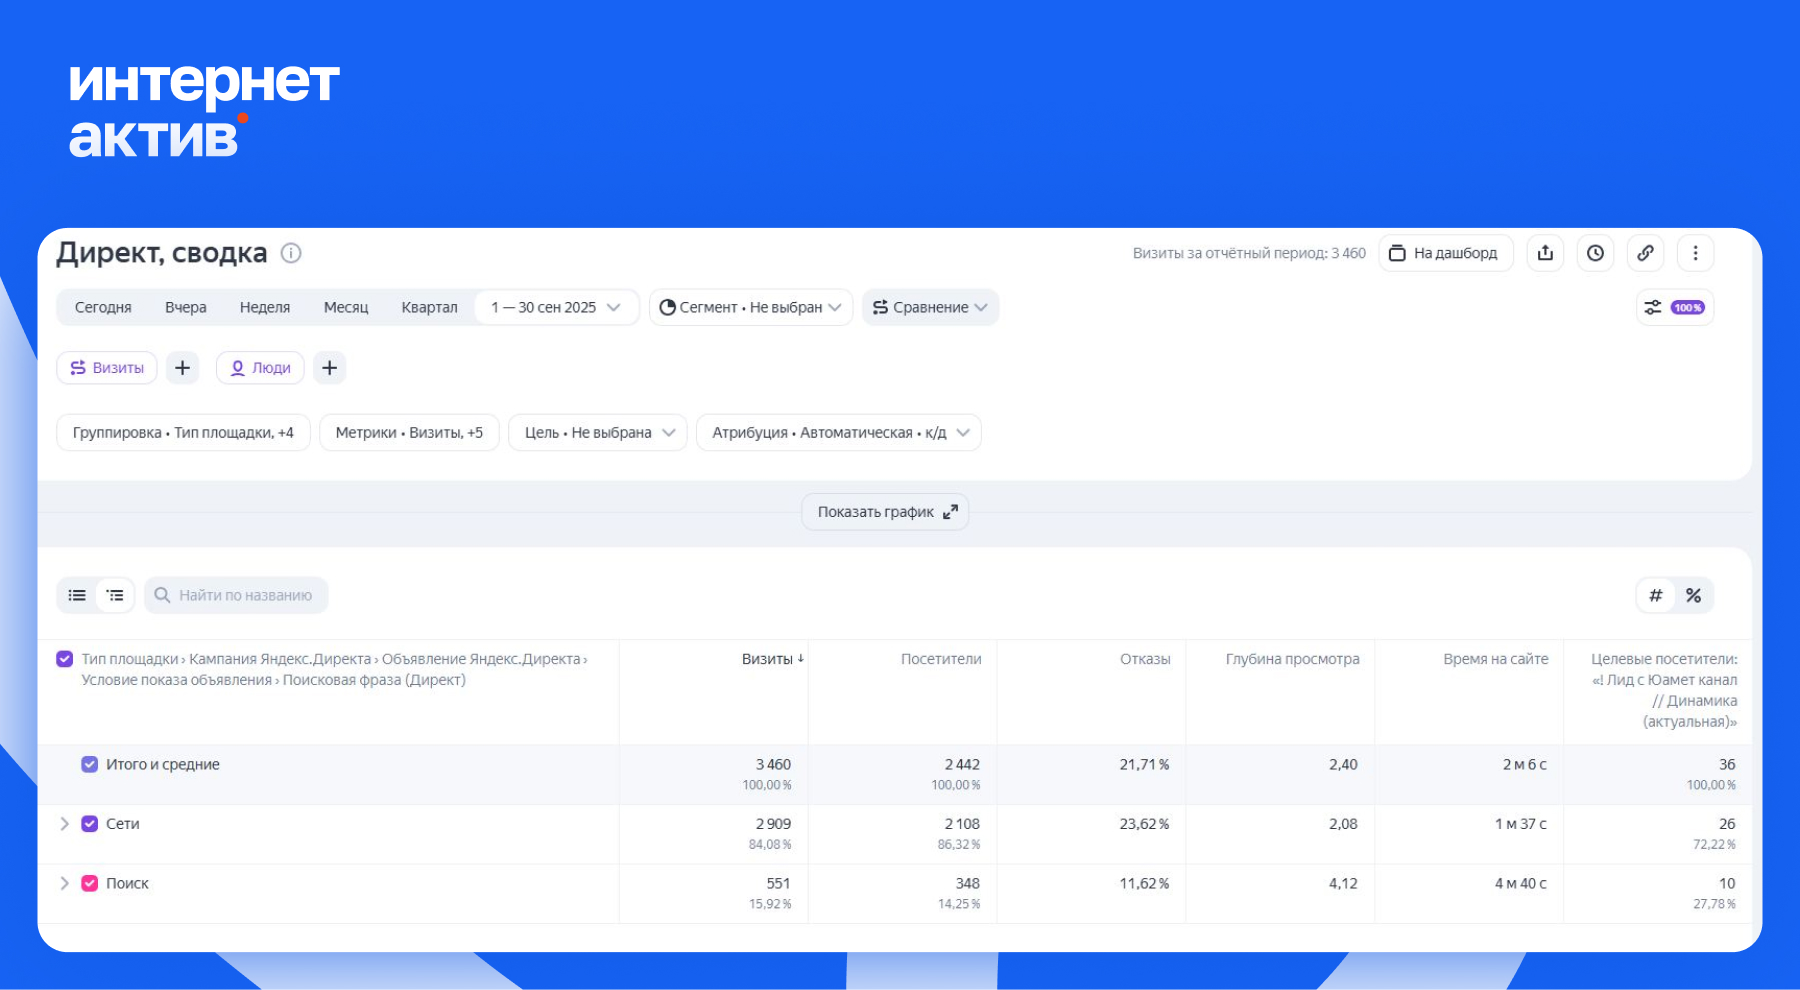
Task: Click the Показать график button
Action: (885, 512)
